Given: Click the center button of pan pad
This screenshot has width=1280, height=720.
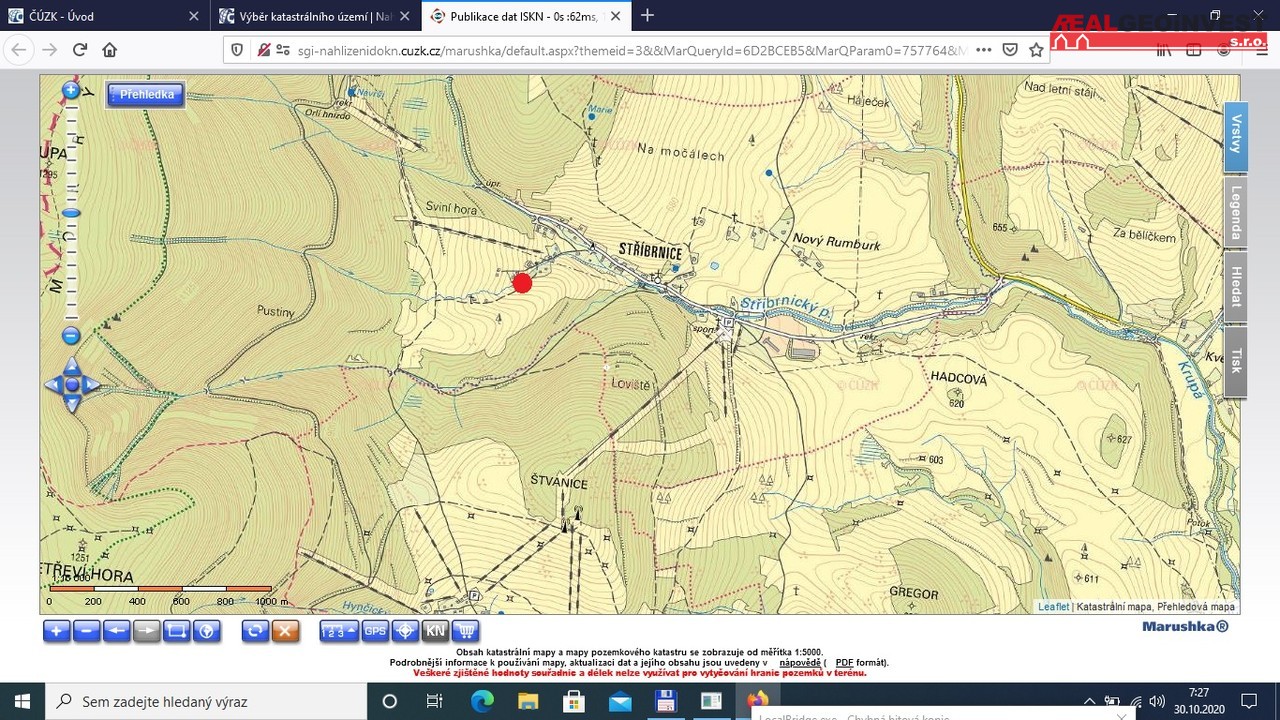Looking at the screenshot, I should click(x=72, y=385).
